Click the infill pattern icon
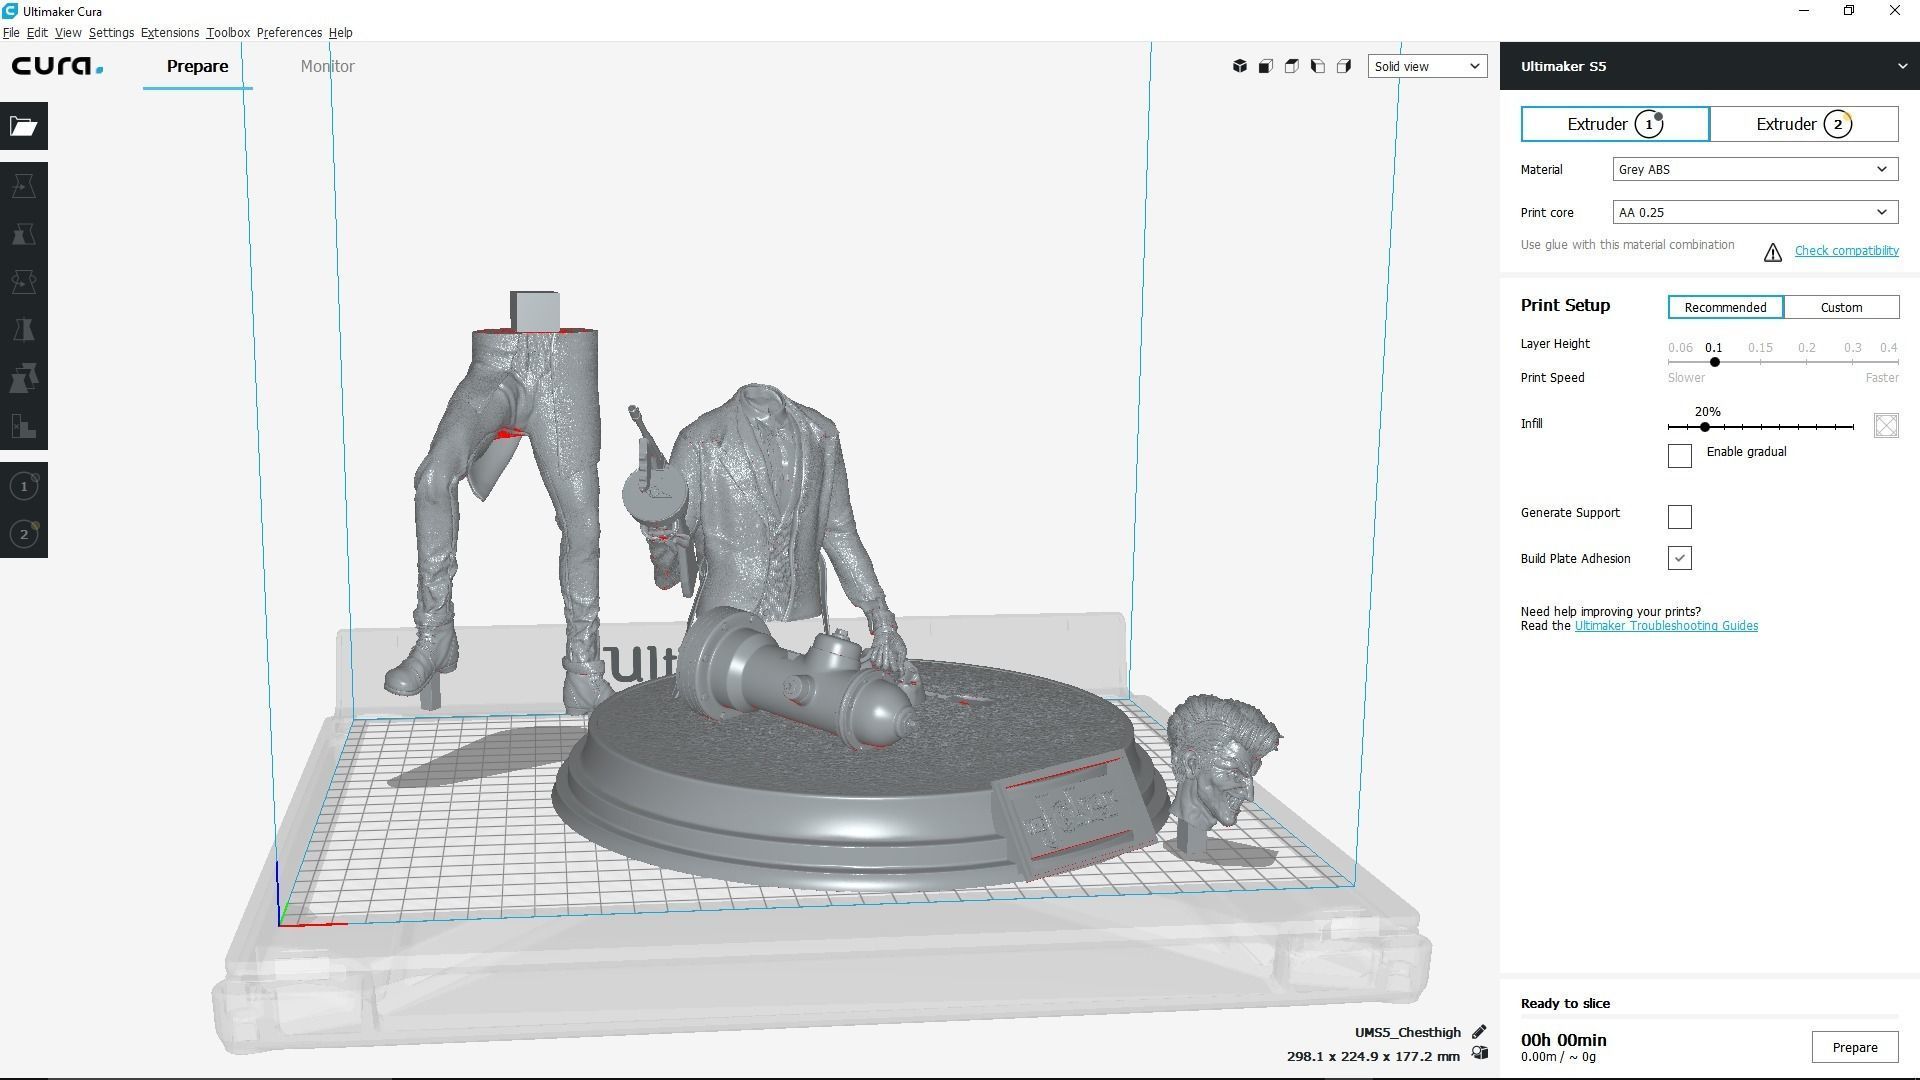The image size is (1920, 1080). (1886, 426)
